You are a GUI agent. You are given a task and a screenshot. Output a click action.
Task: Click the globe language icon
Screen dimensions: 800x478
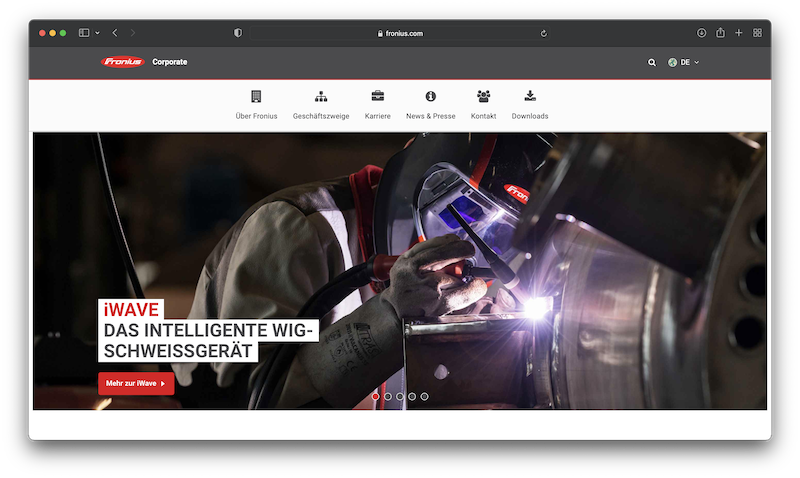click(672, 62)
